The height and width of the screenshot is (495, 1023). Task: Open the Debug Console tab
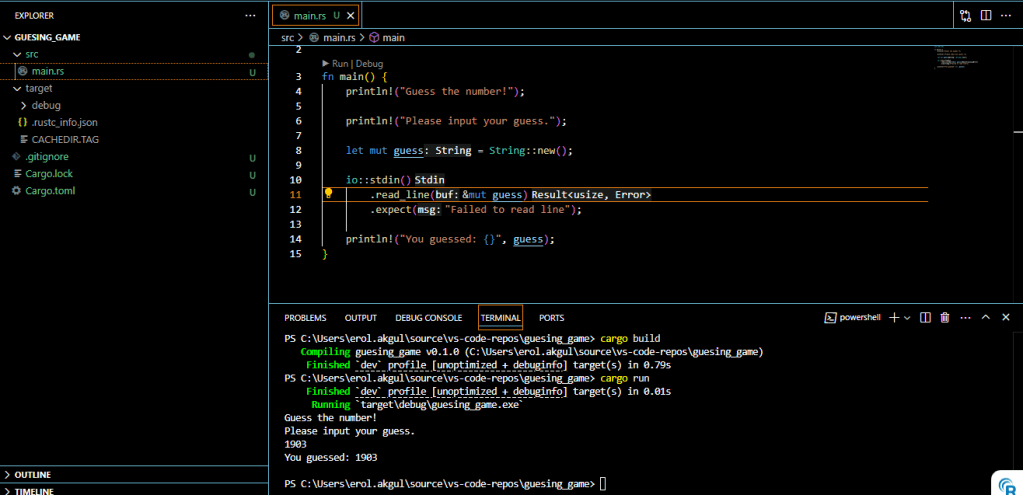pos(428,318)
